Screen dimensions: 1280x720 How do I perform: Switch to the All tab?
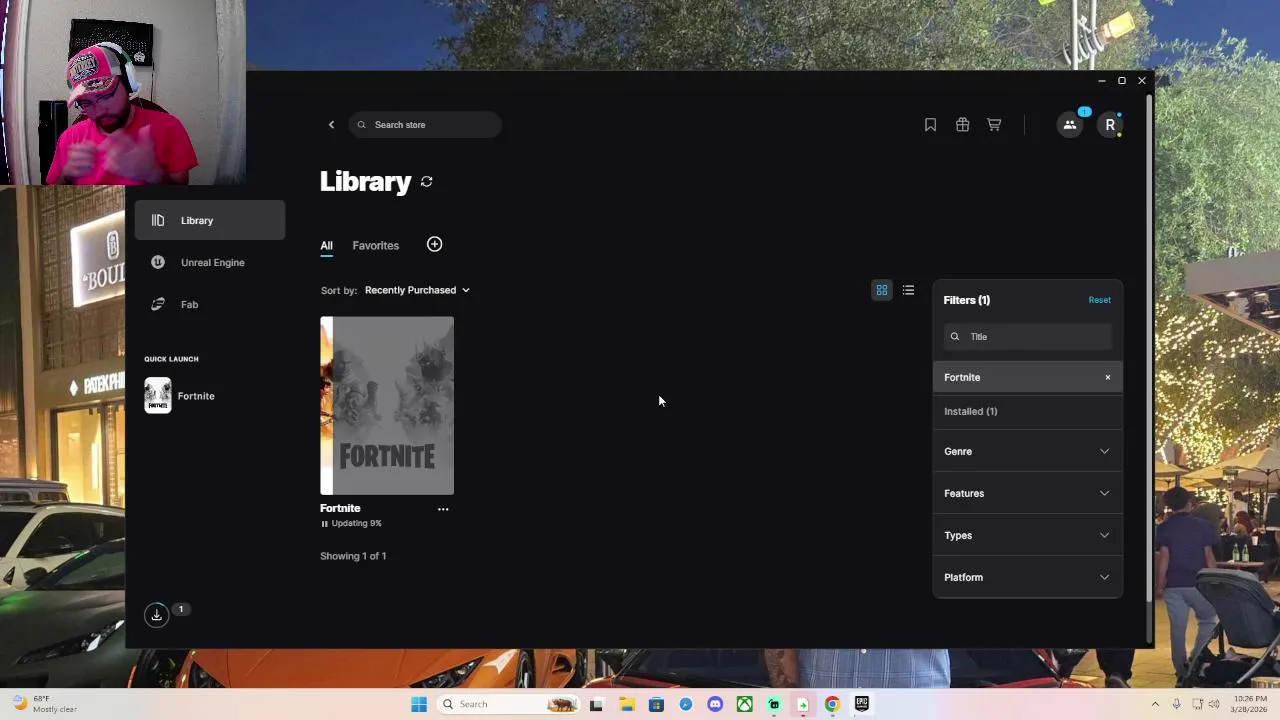[x=326, y=245]
